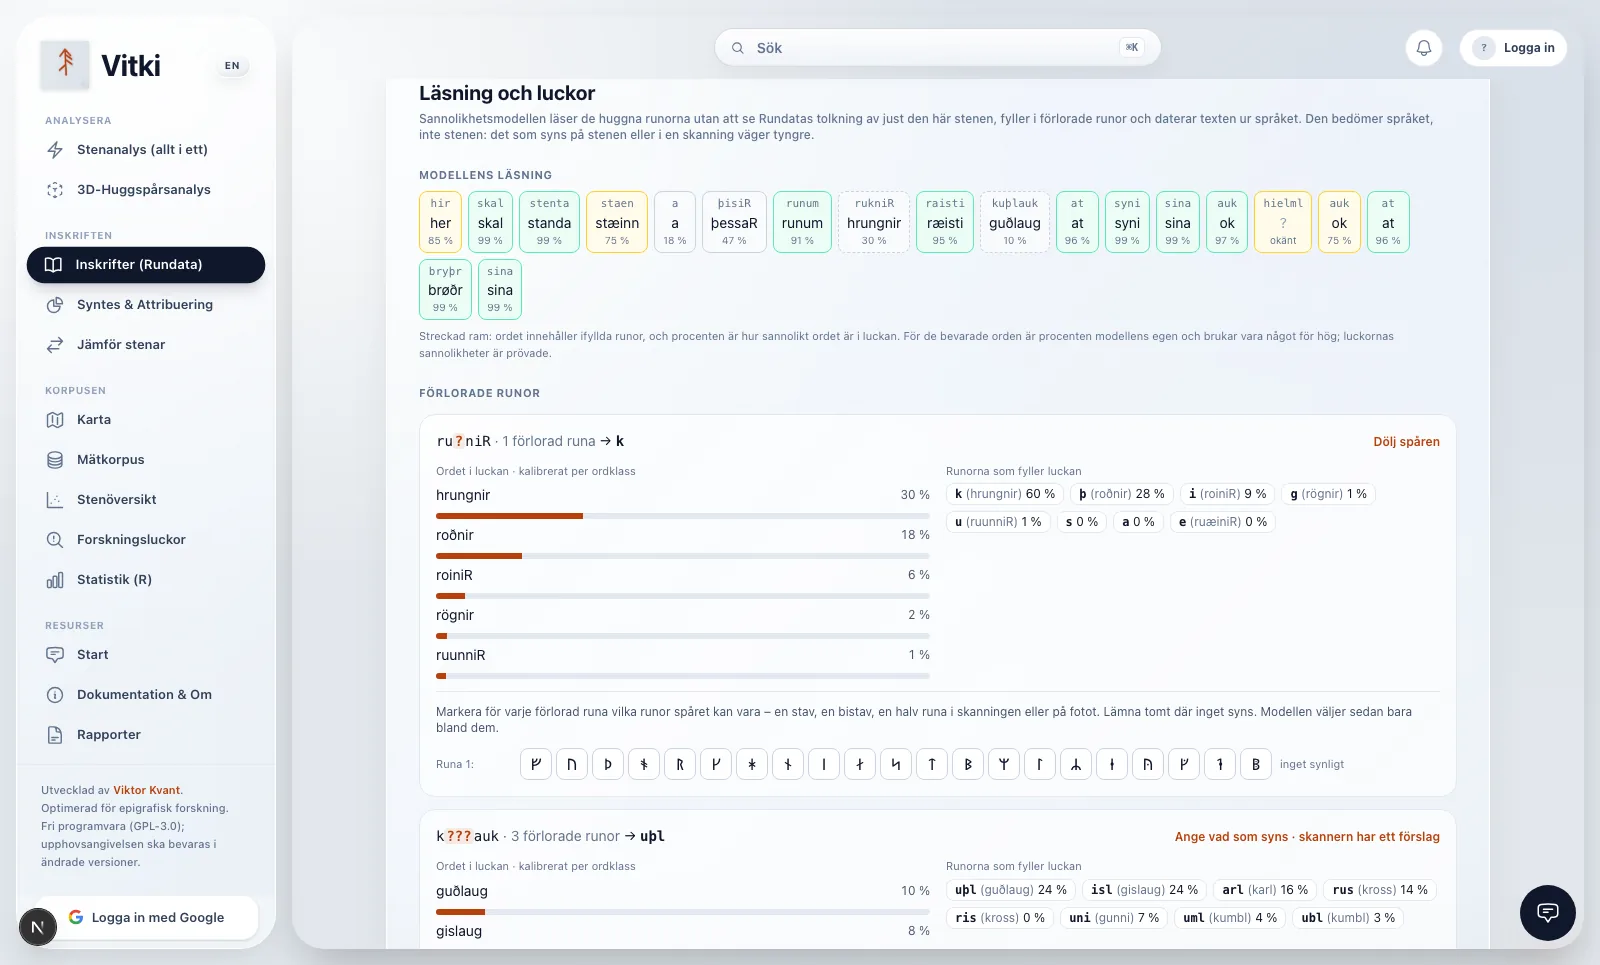Open the chat feedback bubble

click(x=1548, y=912)
